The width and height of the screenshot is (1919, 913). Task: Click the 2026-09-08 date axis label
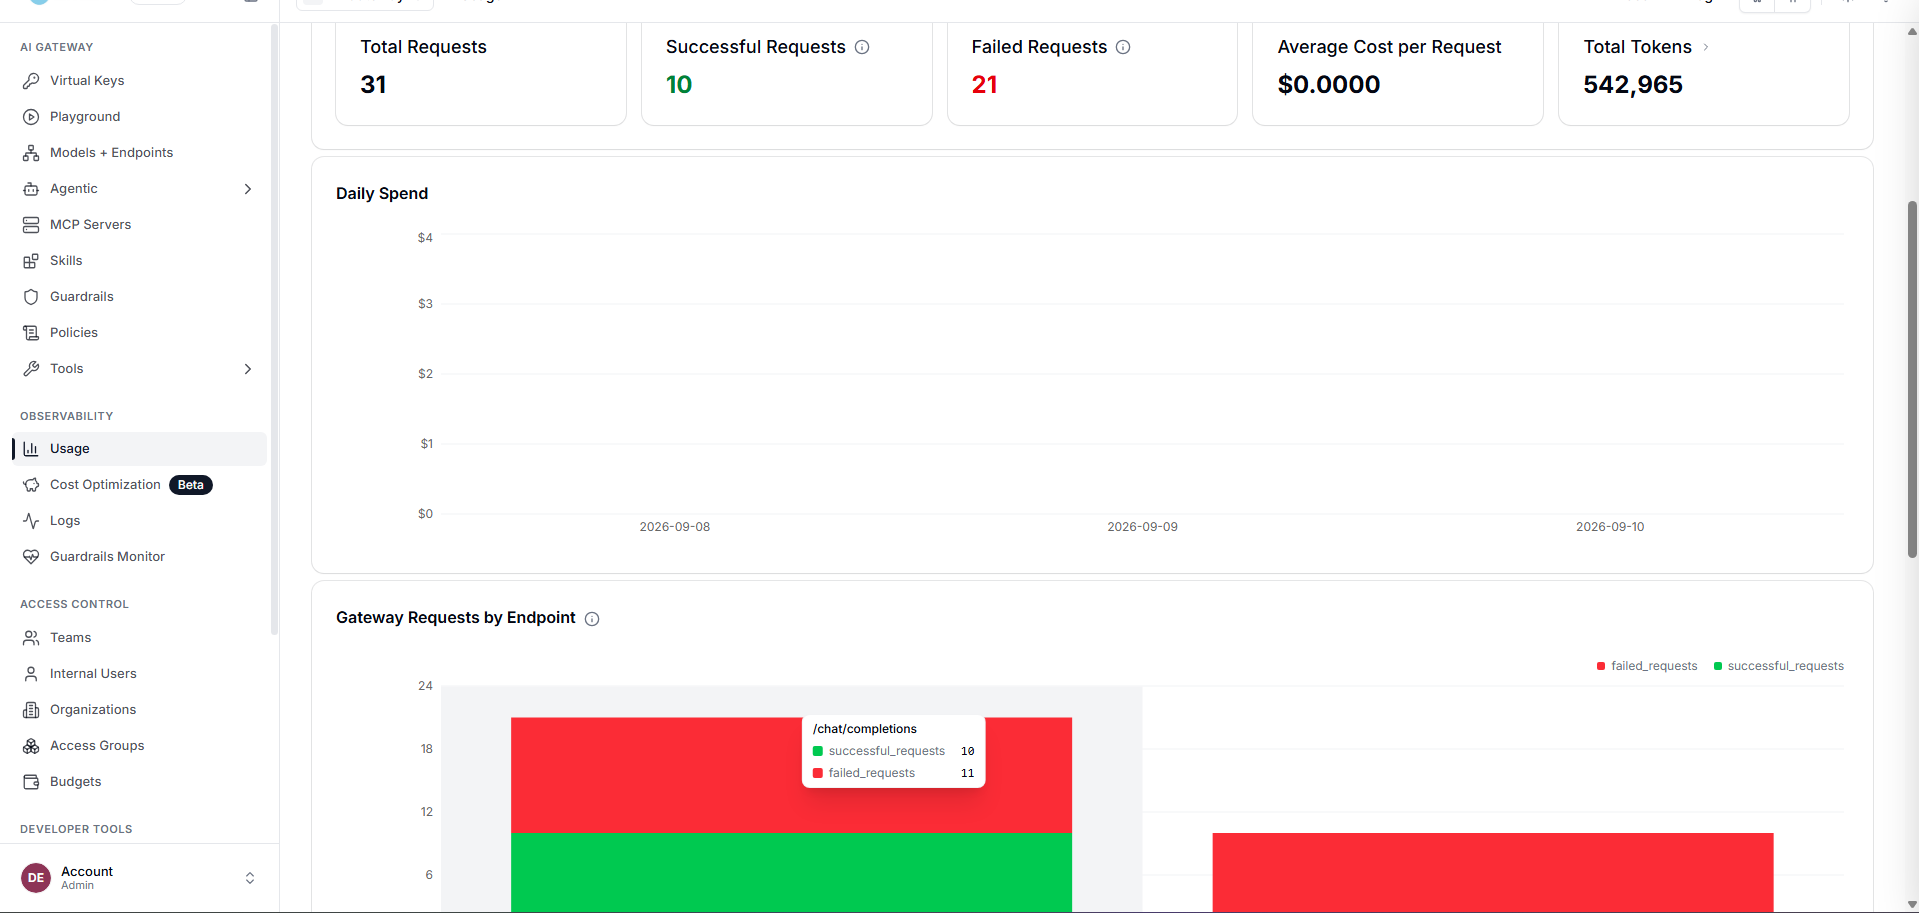tap(675, 527)
